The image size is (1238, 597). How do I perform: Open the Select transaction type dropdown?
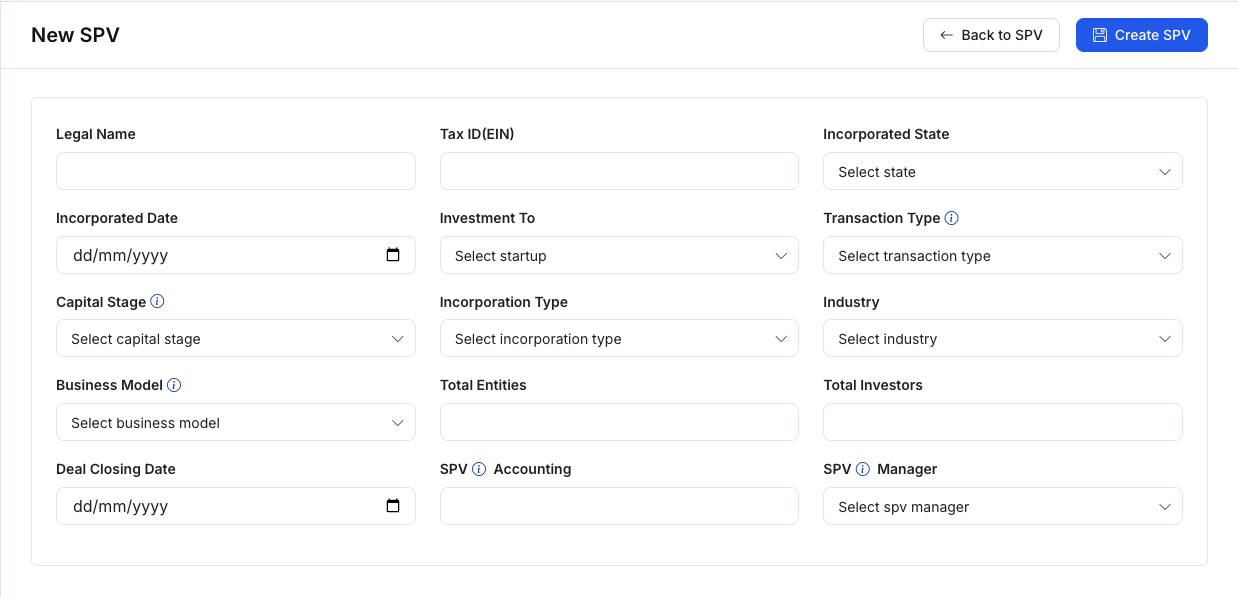click(1002, 256)
